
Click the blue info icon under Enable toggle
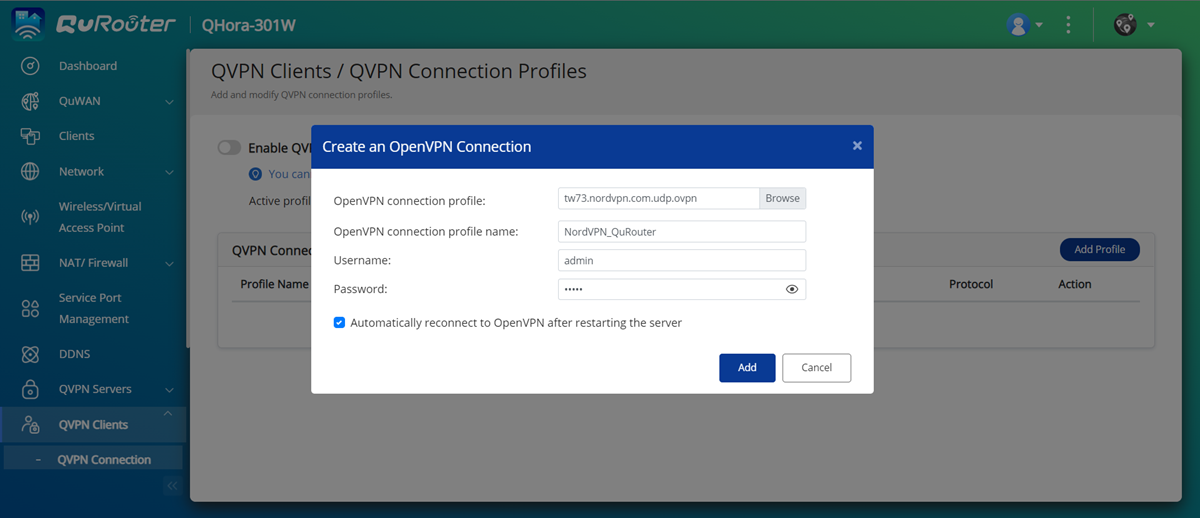[255, 174]
